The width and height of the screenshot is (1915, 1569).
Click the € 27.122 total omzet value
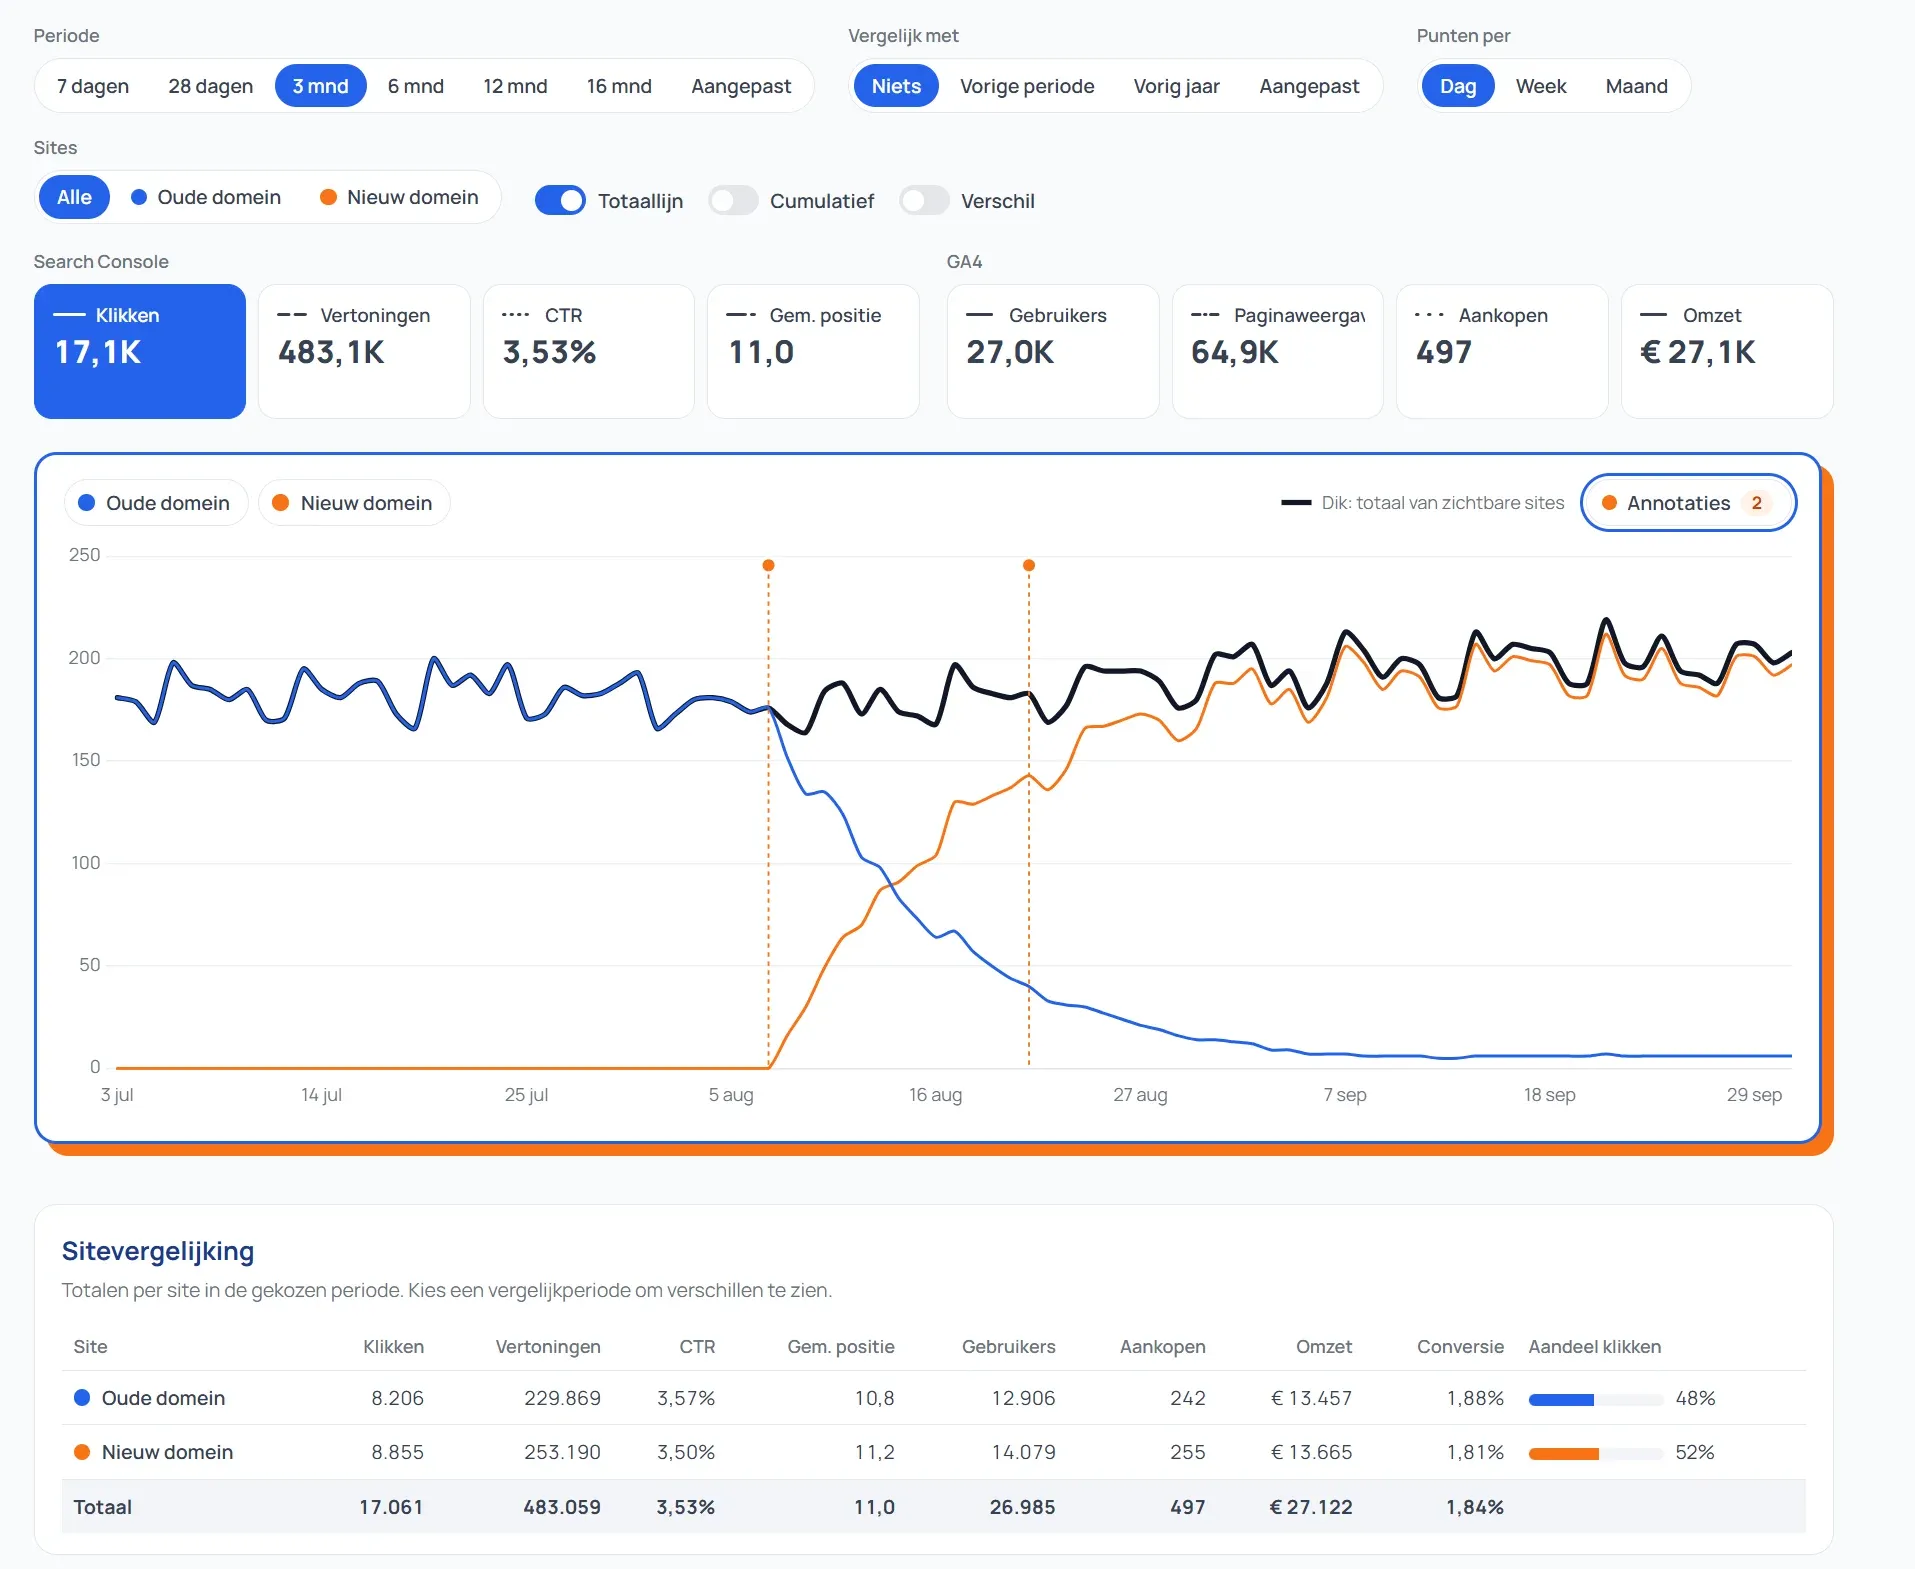pos(1311,1507)
